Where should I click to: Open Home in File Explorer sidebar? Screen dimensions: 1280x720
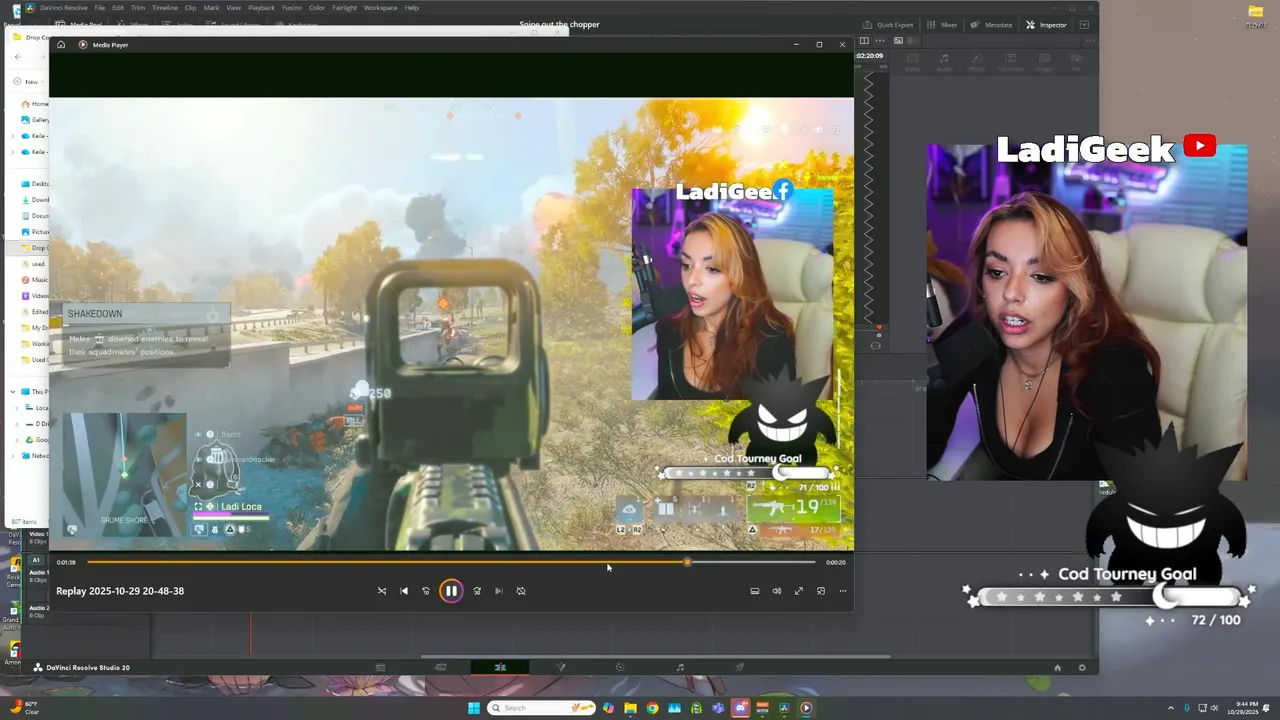35,104
